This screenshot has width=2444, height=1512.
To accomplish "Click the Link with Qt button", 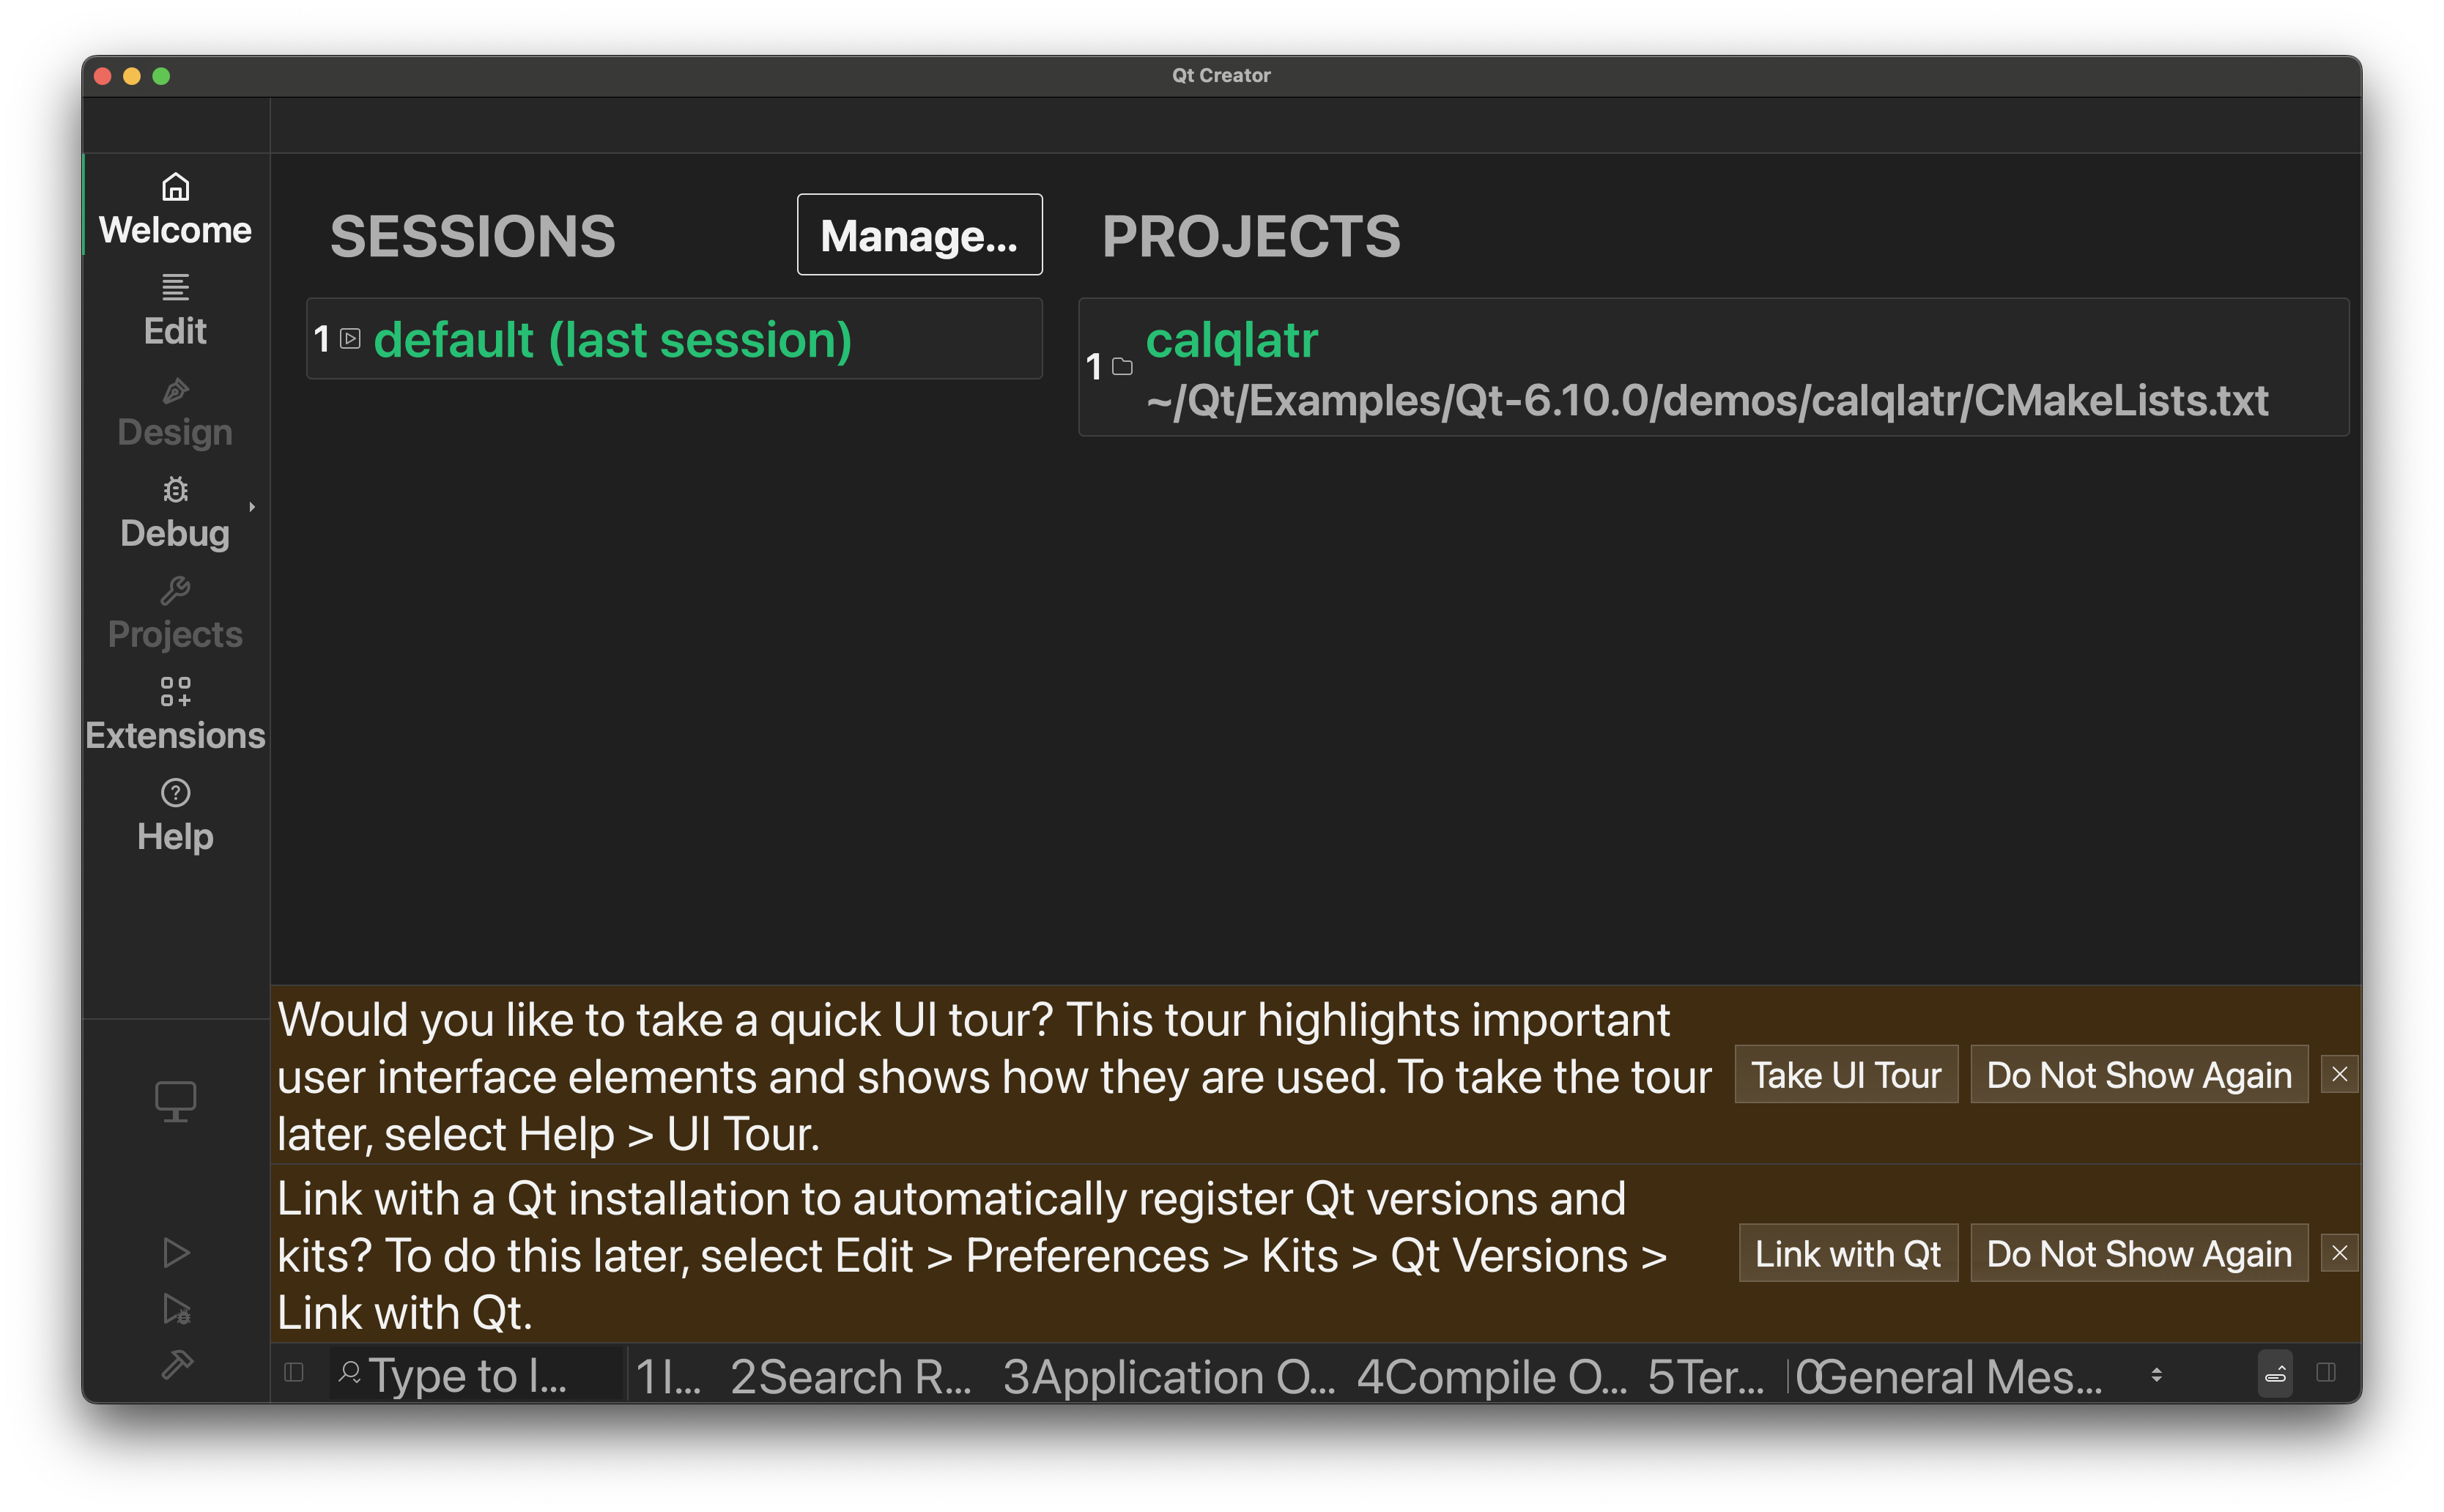I will tap(1847, 1254).
